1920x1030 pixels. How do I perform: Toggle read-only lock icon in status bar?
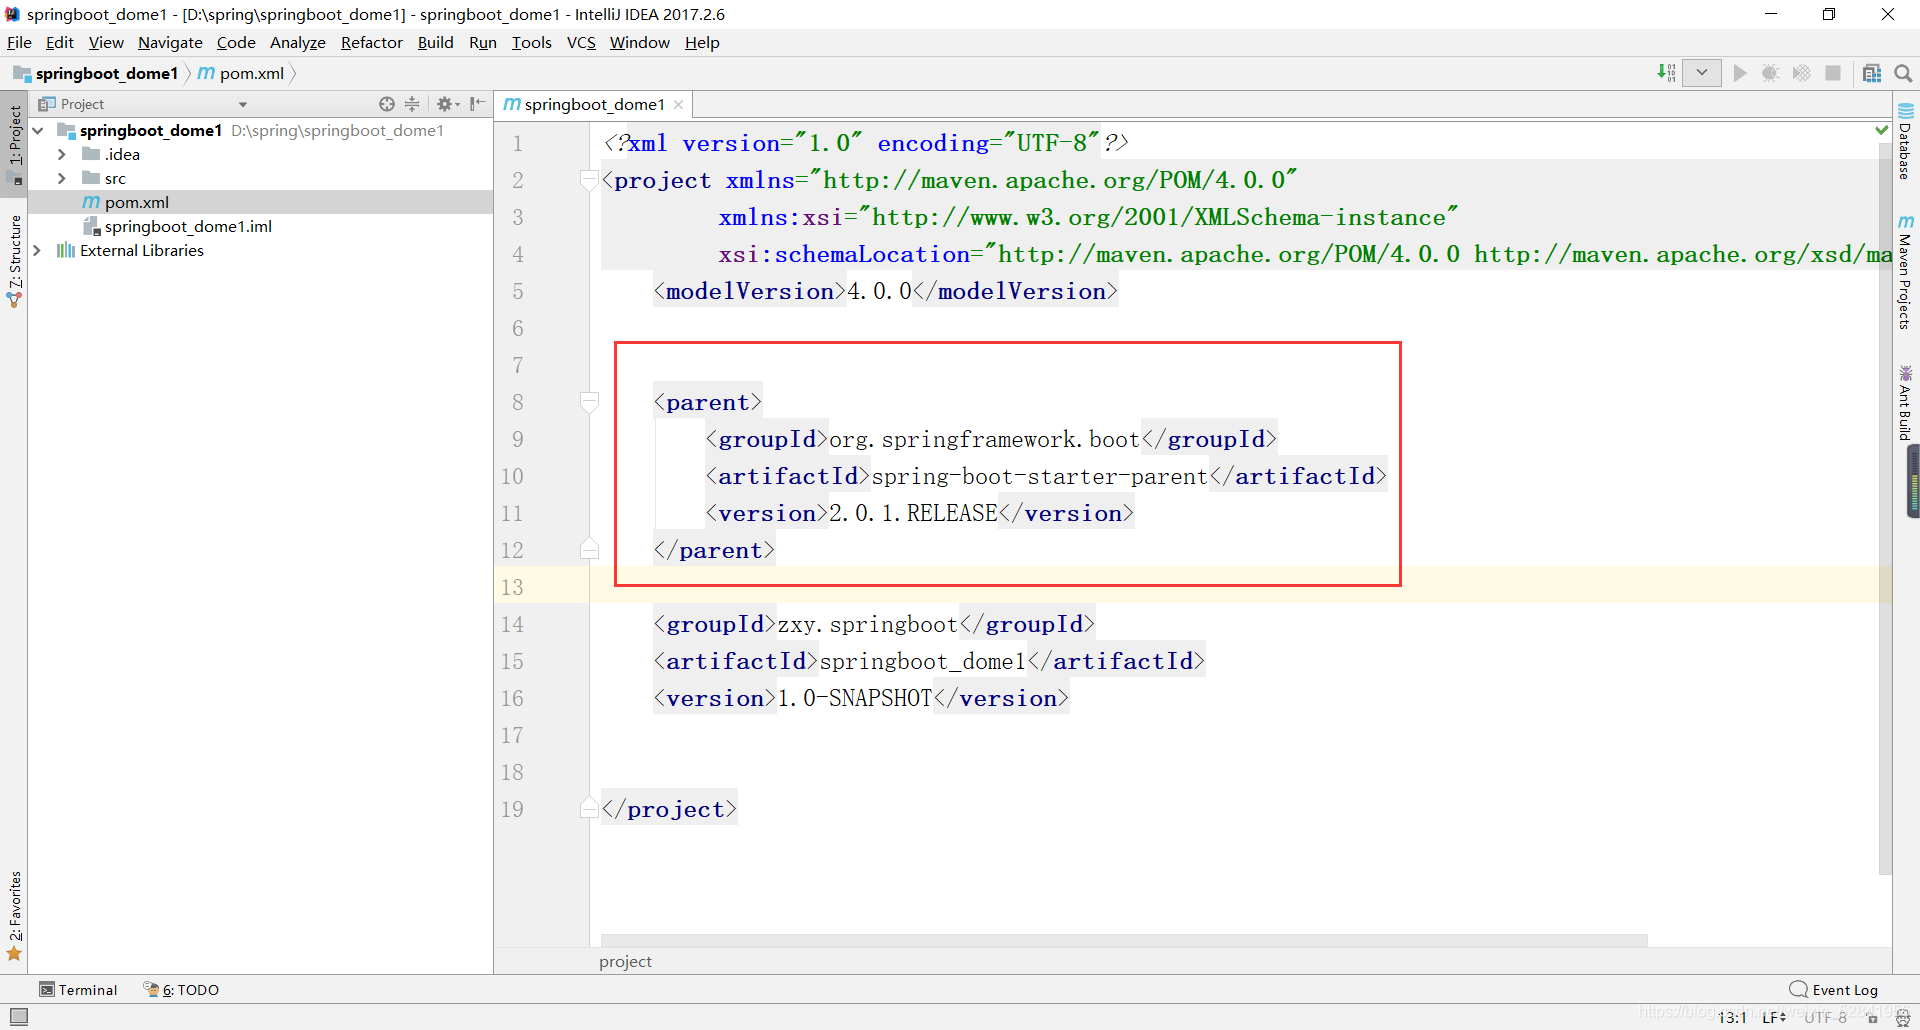point(1873,1017)
